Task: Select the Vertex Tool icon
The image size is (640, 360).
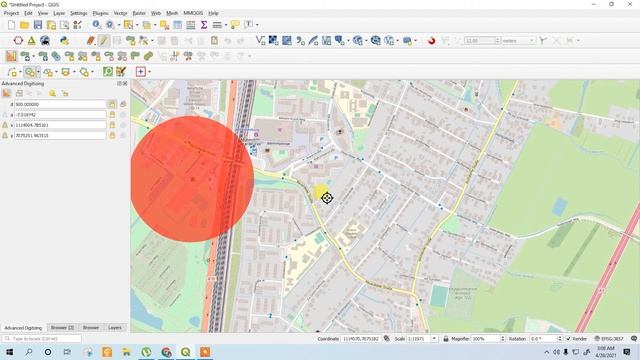Action: tap(143, 40)
